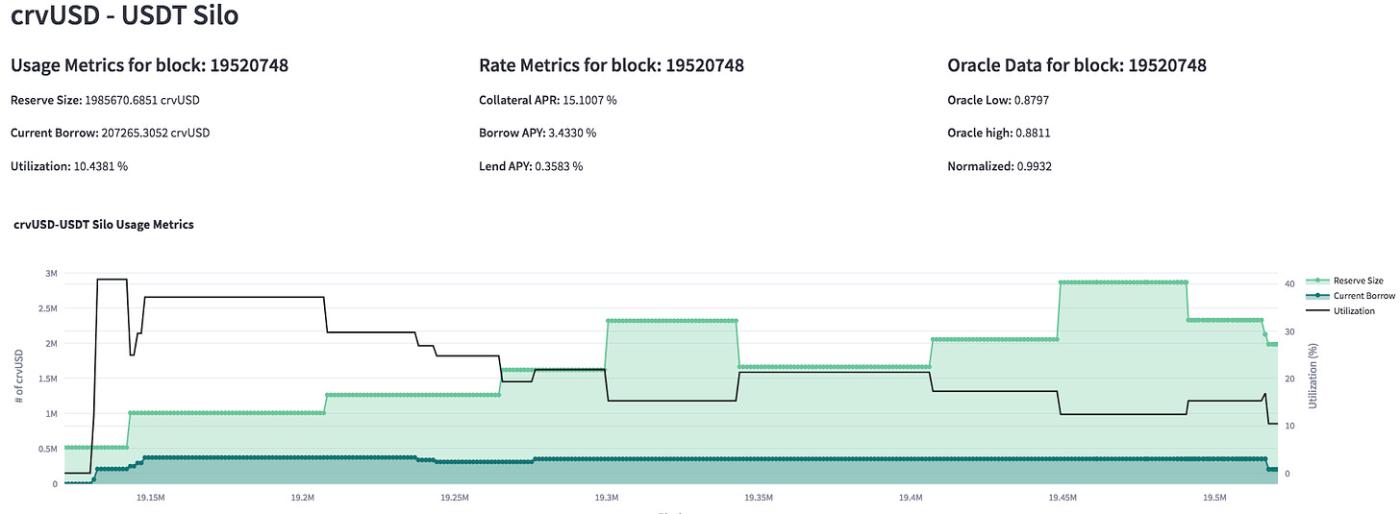1400x514 pixels.
Task: Click the 2.5M label on the left axis
Action: (x=48, y=308)
